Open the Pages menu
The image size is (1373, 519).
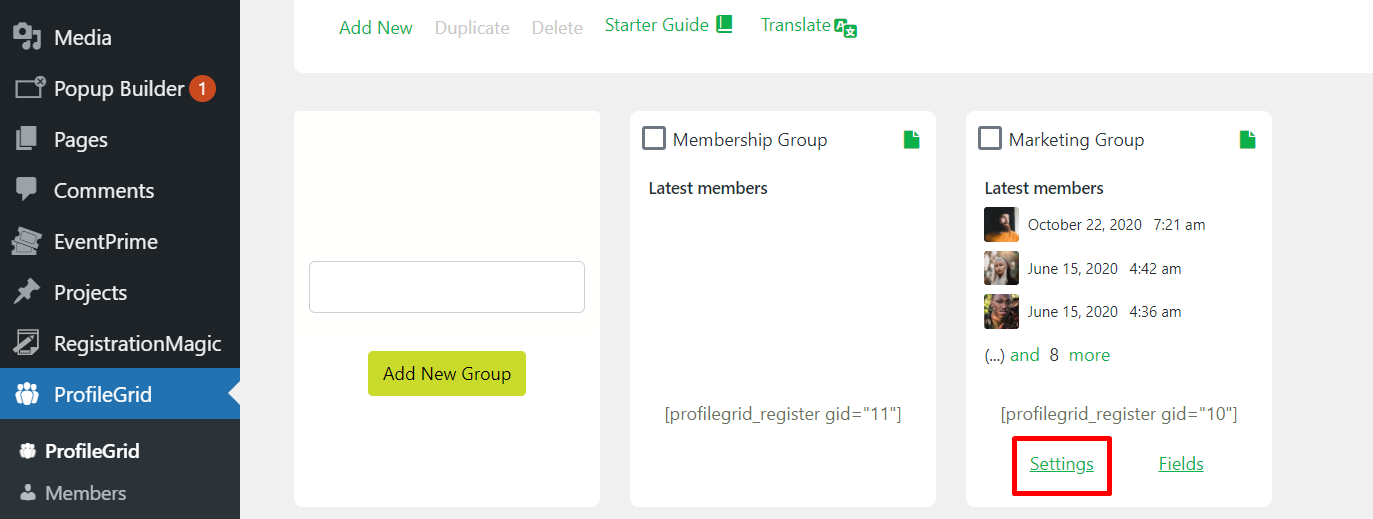tap(120, 140)
